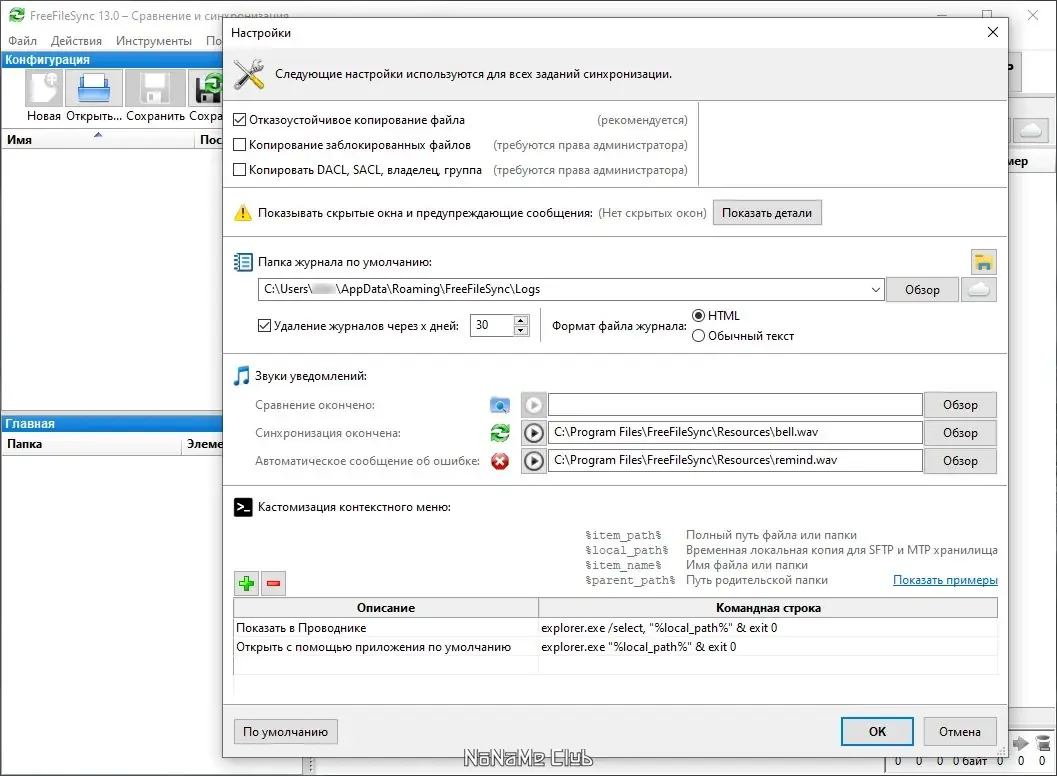Click the Новая configuration icon in main window
The image size is (1057, 776).
[44, 88]
